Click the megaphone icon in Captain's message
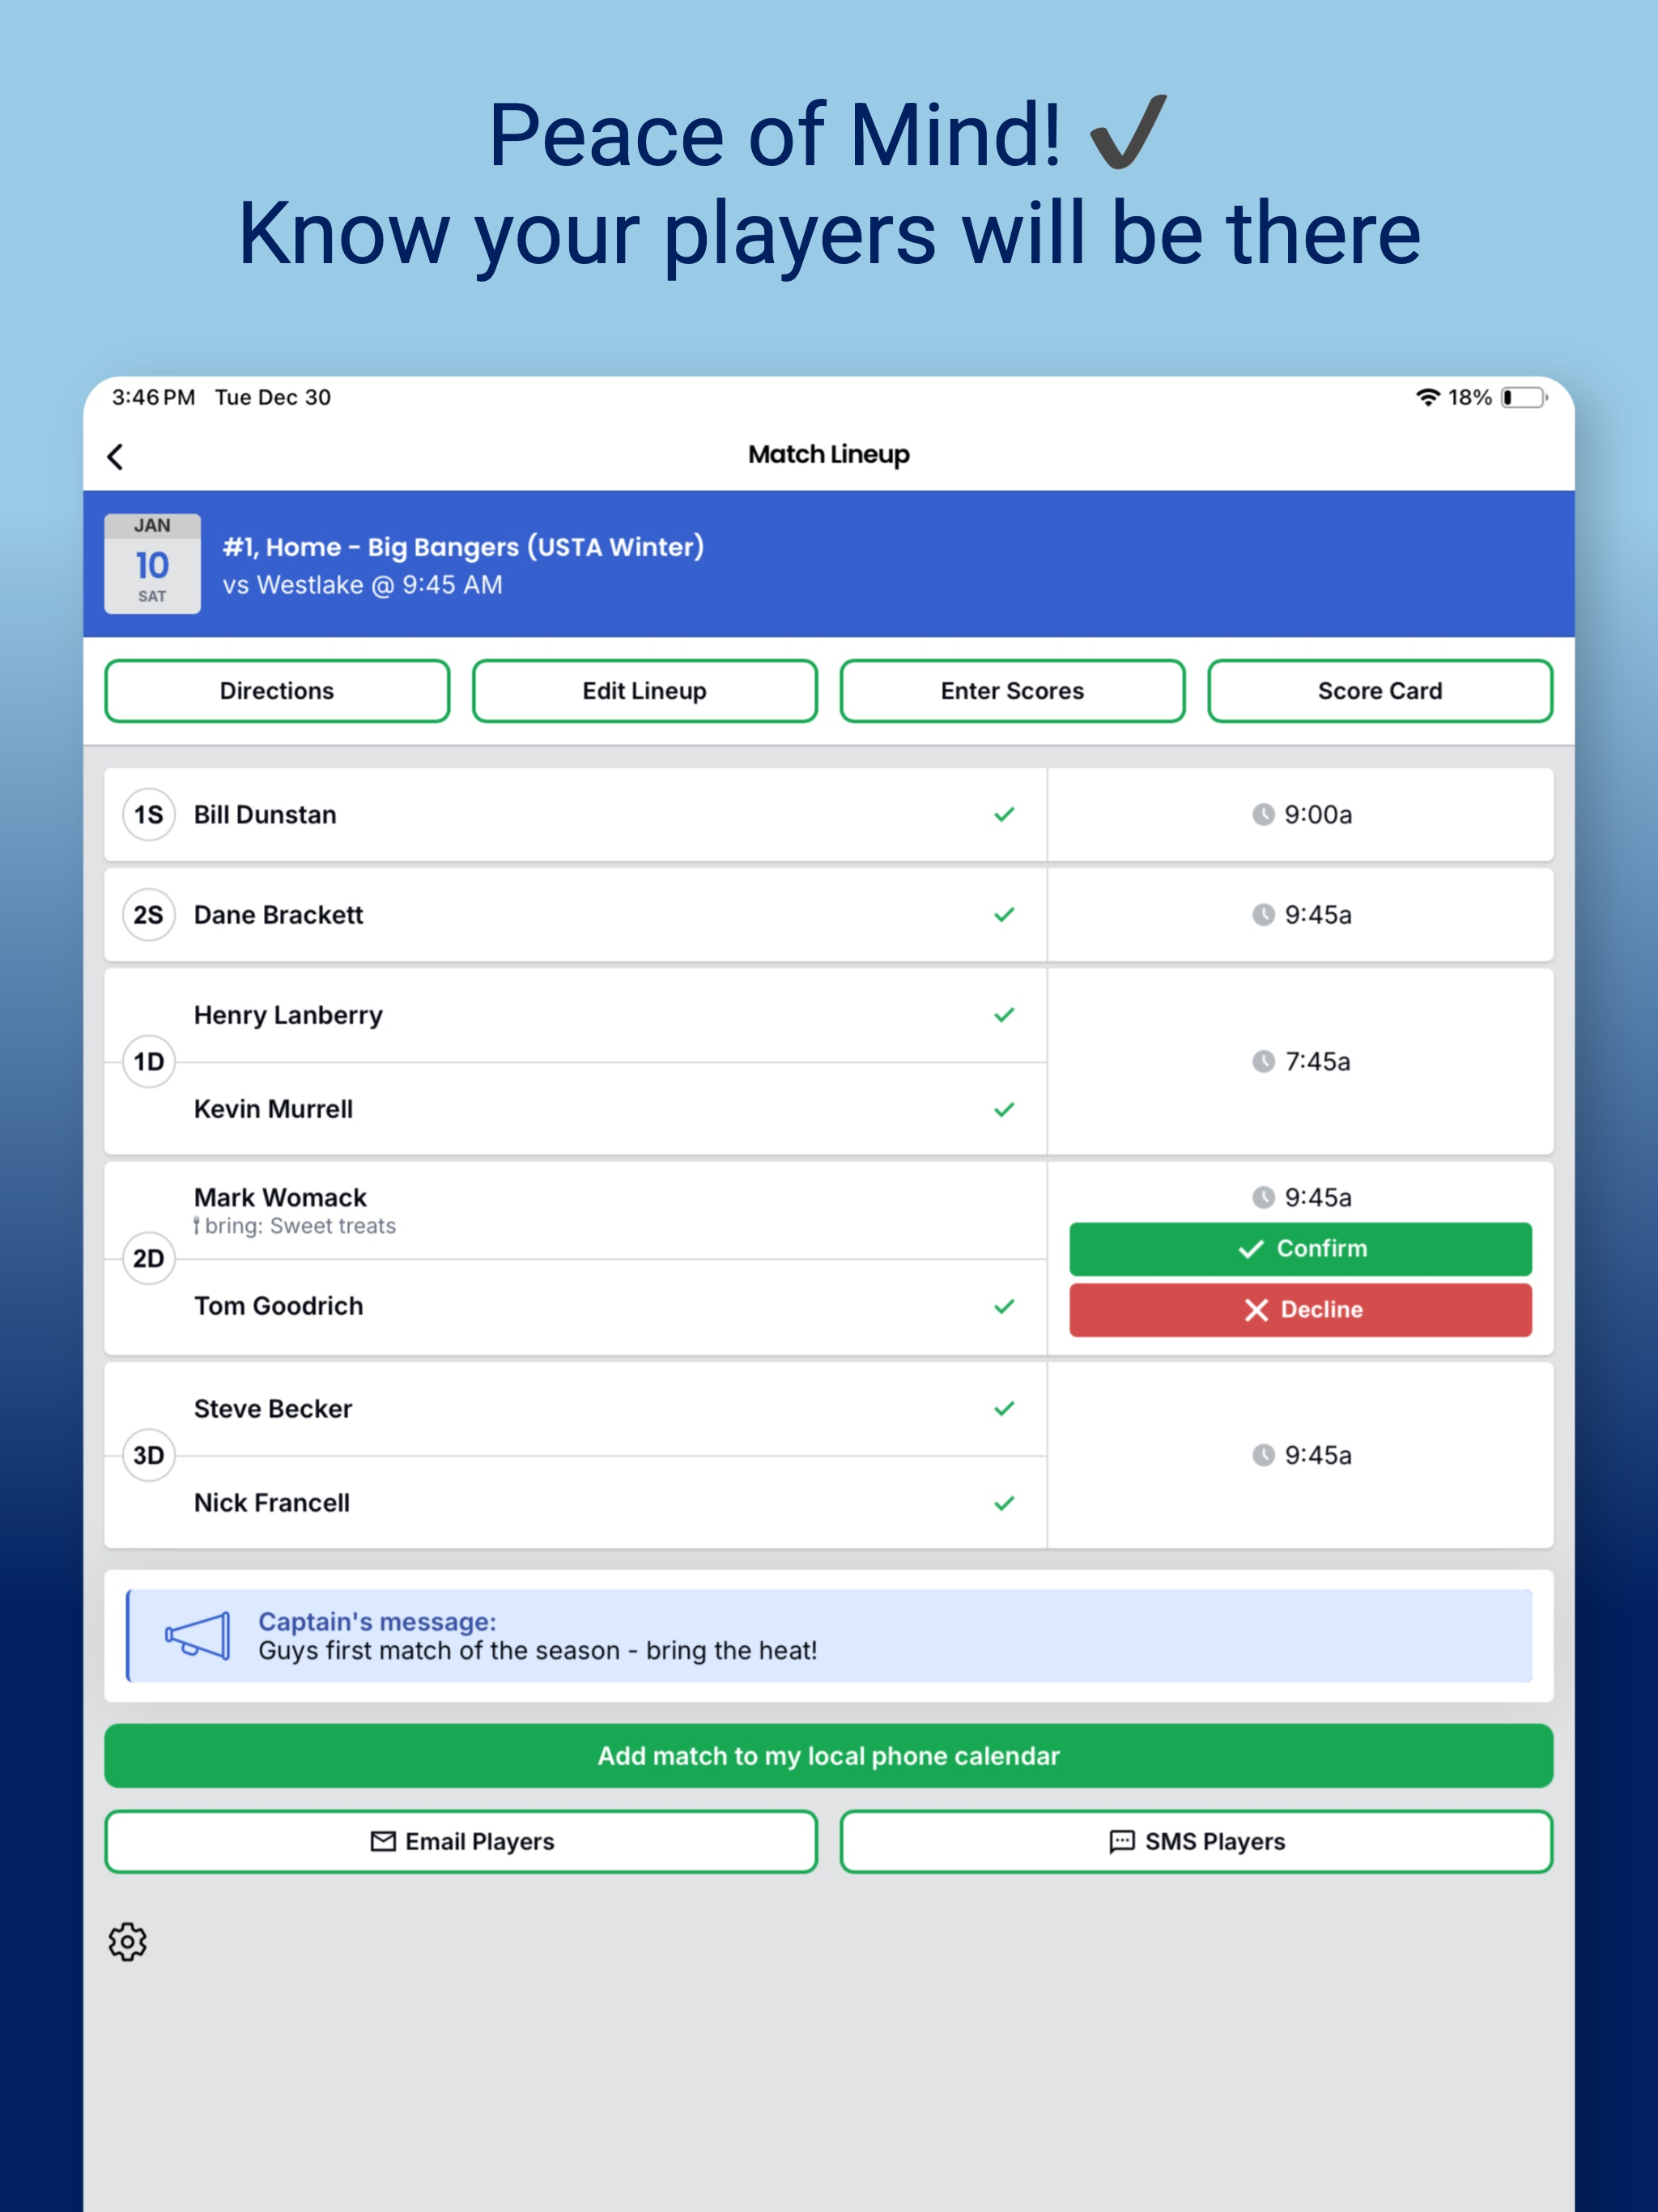This screenshot has height=2212, width=1658. [x=198, y=1636]
